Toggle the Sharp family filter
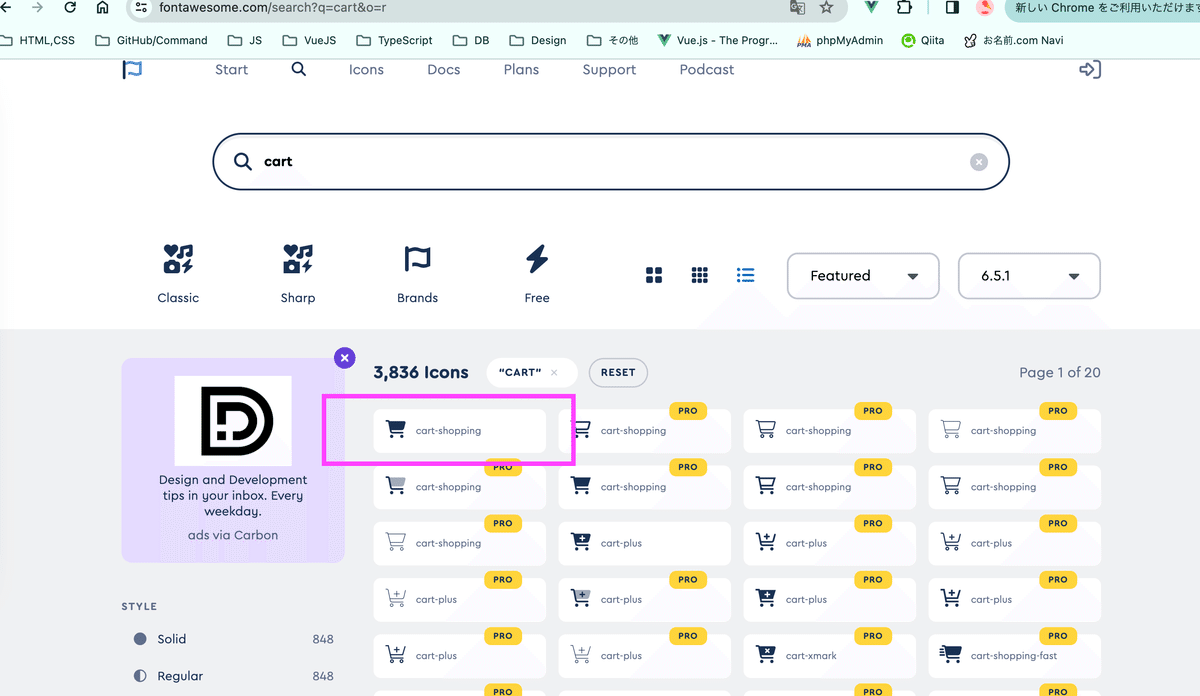Viewport: 1200px width, 696px height. click(x=298, y=274)
